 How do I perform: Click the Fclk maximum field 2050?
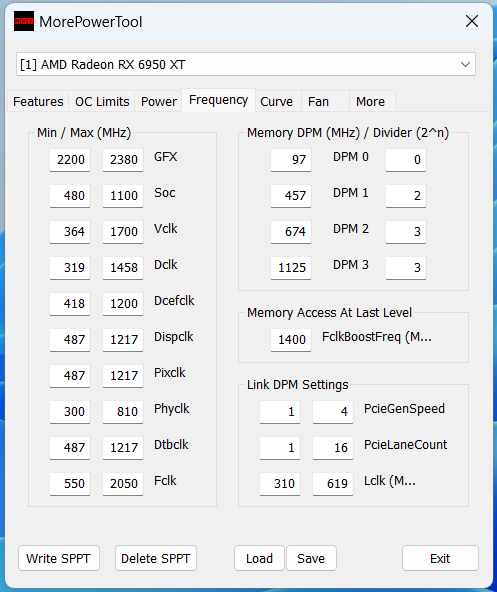click(x=123, y=484)
